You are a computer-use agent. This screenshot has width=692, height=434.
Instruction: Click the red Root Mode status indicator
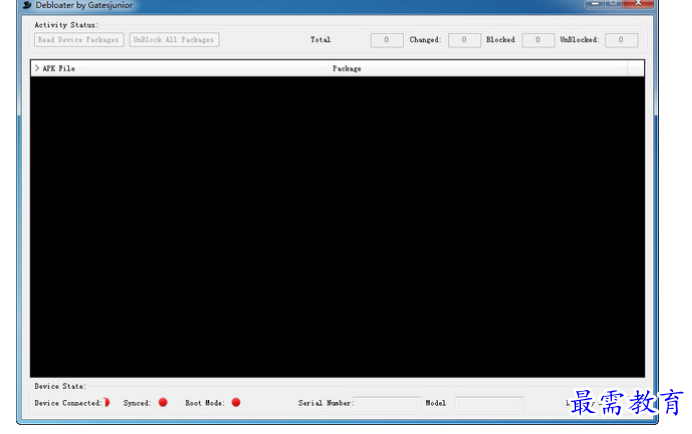tap(236, 402)
